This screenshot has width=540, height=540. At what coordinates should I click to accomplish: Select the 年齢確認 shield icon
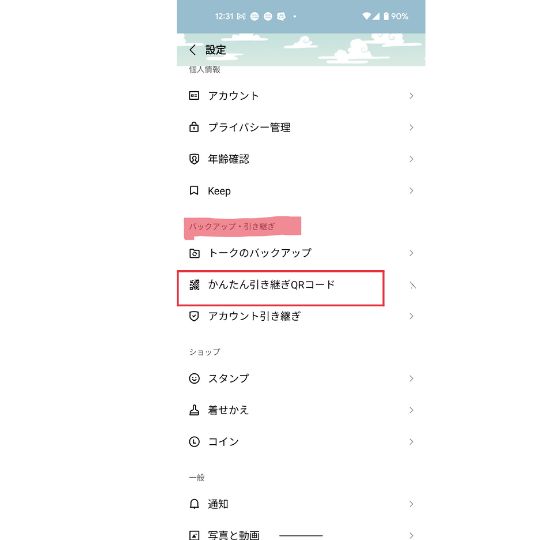(194, 159)
